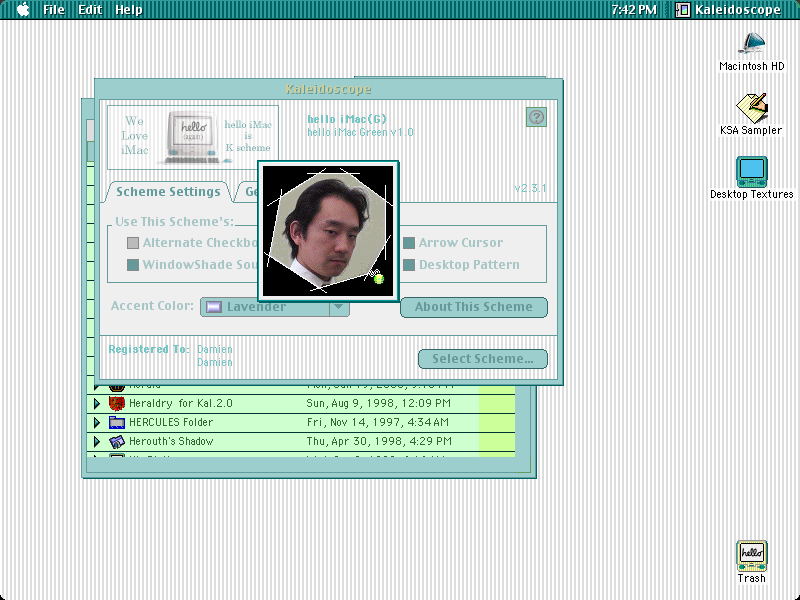Open the Kaleidoscope application menu
The image size is (800, 600).
729,10
